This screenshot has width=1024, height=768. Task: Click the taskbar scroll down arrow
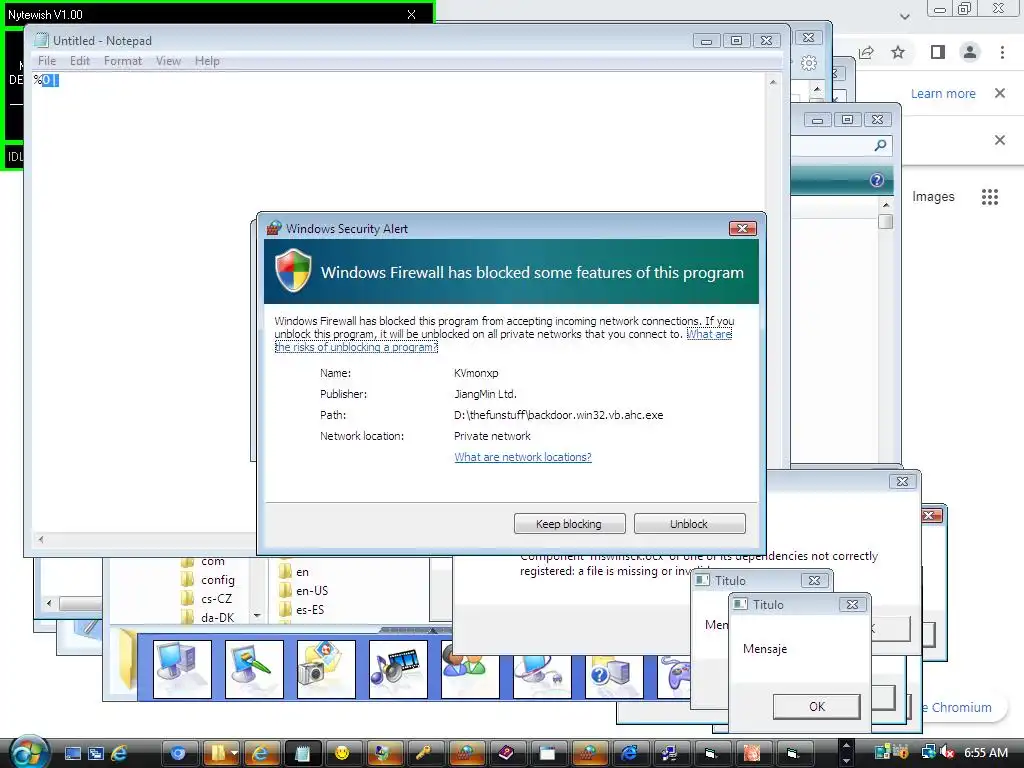tap(846, 761)
